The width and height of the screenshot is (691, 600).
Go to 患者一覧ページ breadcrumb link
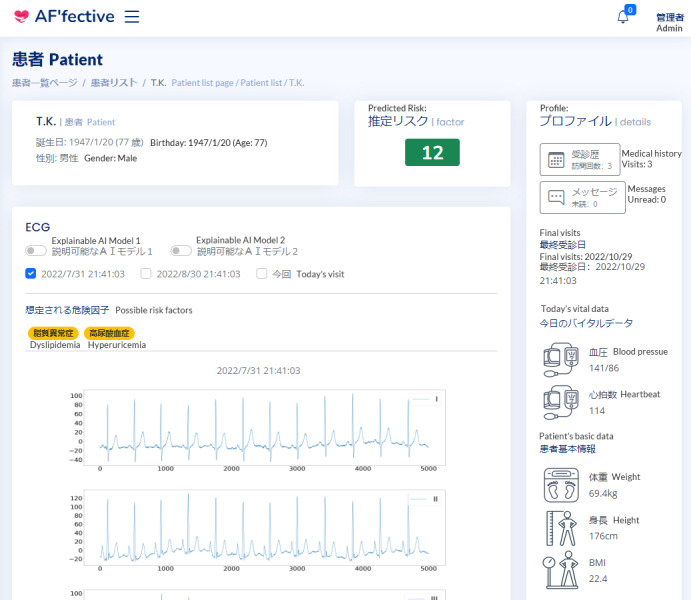pos(45,83)
